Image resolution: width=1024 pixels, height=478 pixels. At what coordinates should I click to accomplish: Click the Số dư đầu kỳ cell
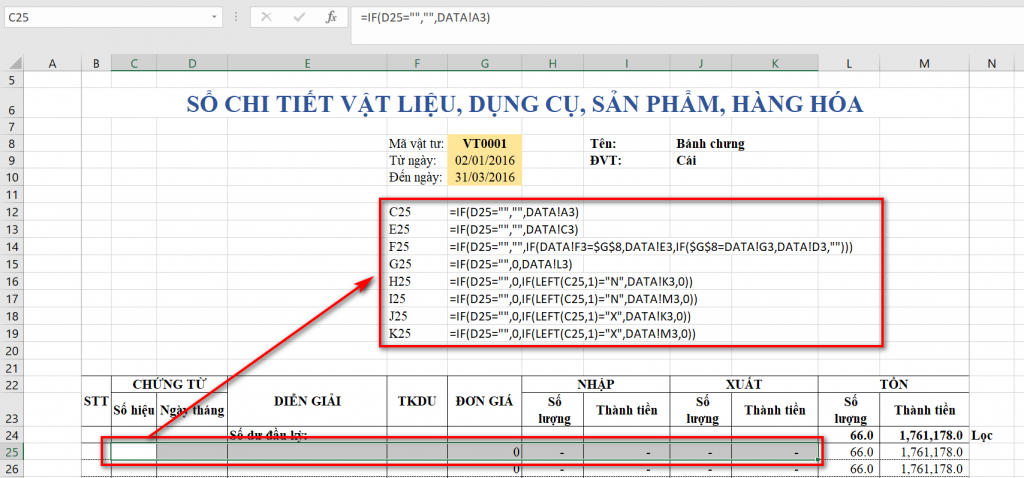click(x=307, y=435)
